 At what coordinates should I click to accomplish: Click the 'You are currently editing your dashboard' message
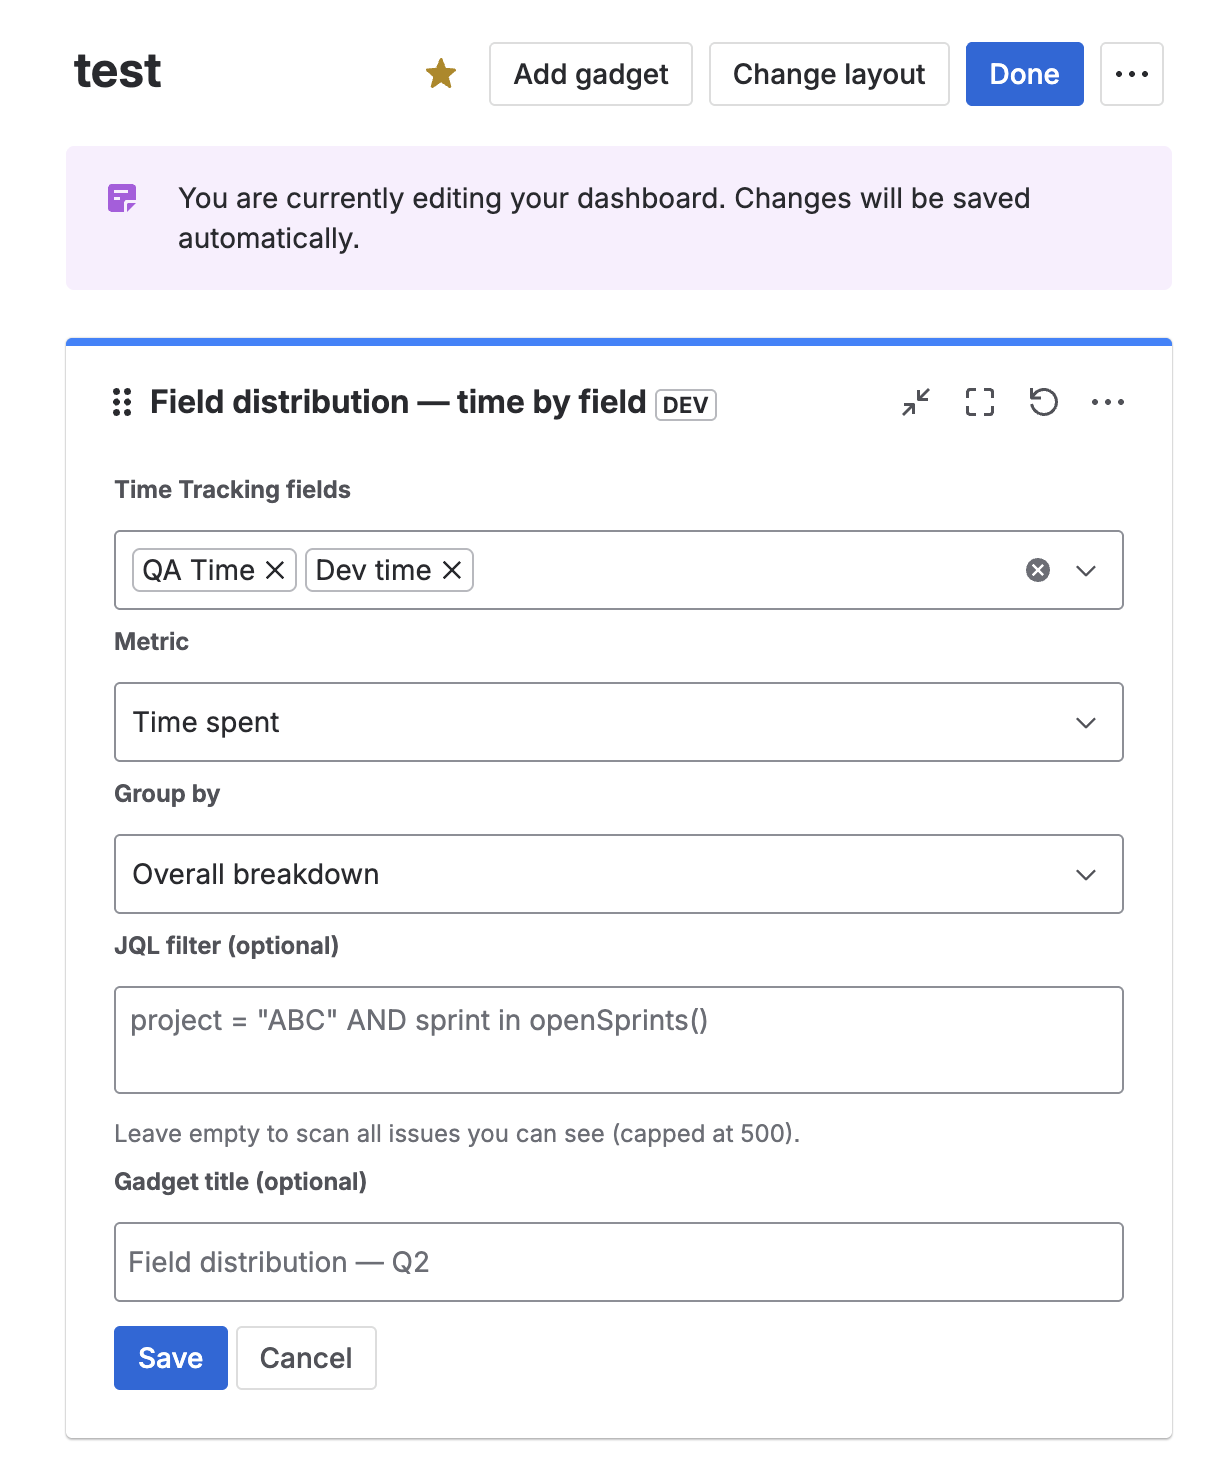(604, 218)
